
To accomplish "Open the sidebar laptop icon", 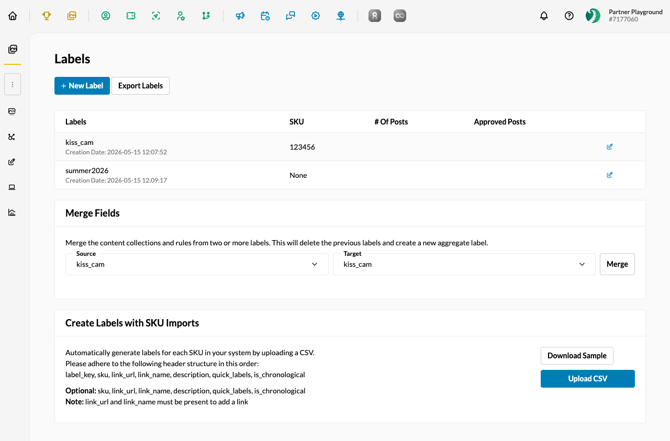I will pos(12,187).
